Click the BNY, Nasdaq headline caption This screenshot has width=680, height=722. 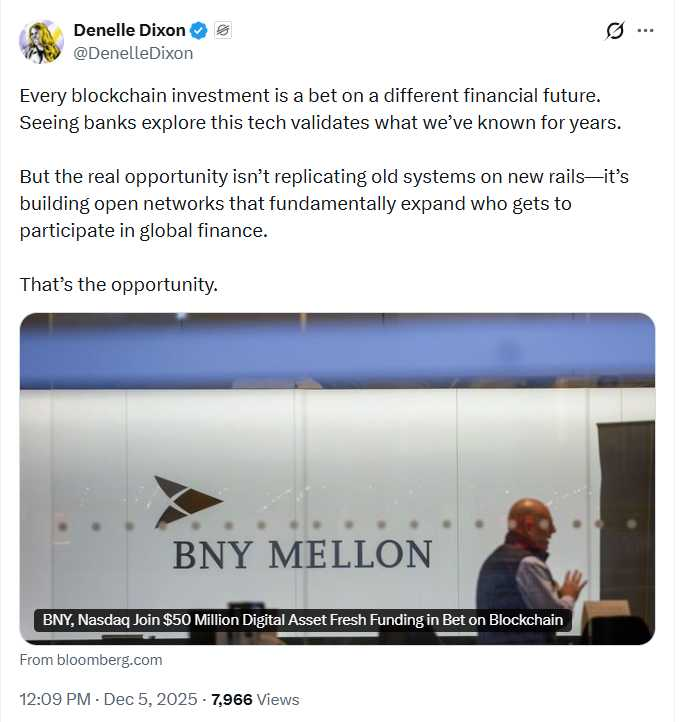click(303, 620)
